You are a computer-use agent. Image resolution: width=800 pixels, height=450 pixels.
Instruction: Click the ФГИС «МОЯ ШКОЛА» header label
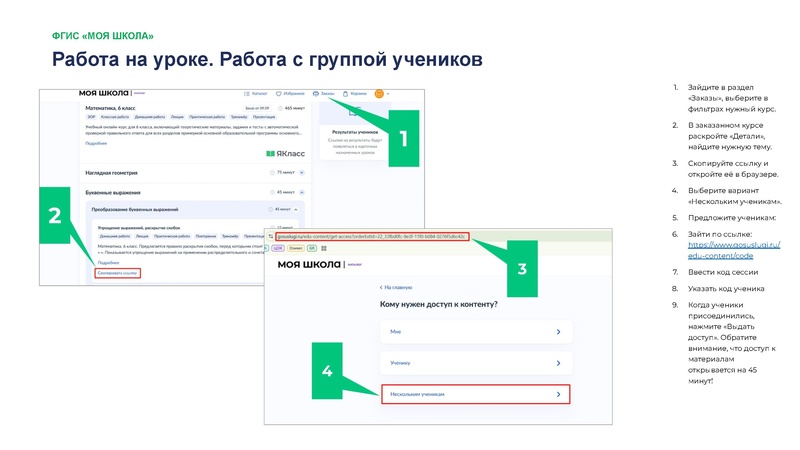[x=103, y=36]
